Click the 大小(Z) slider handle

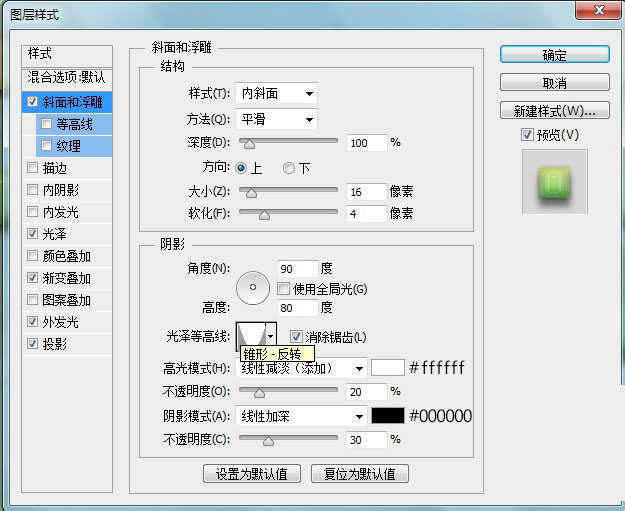coord(252,193)
